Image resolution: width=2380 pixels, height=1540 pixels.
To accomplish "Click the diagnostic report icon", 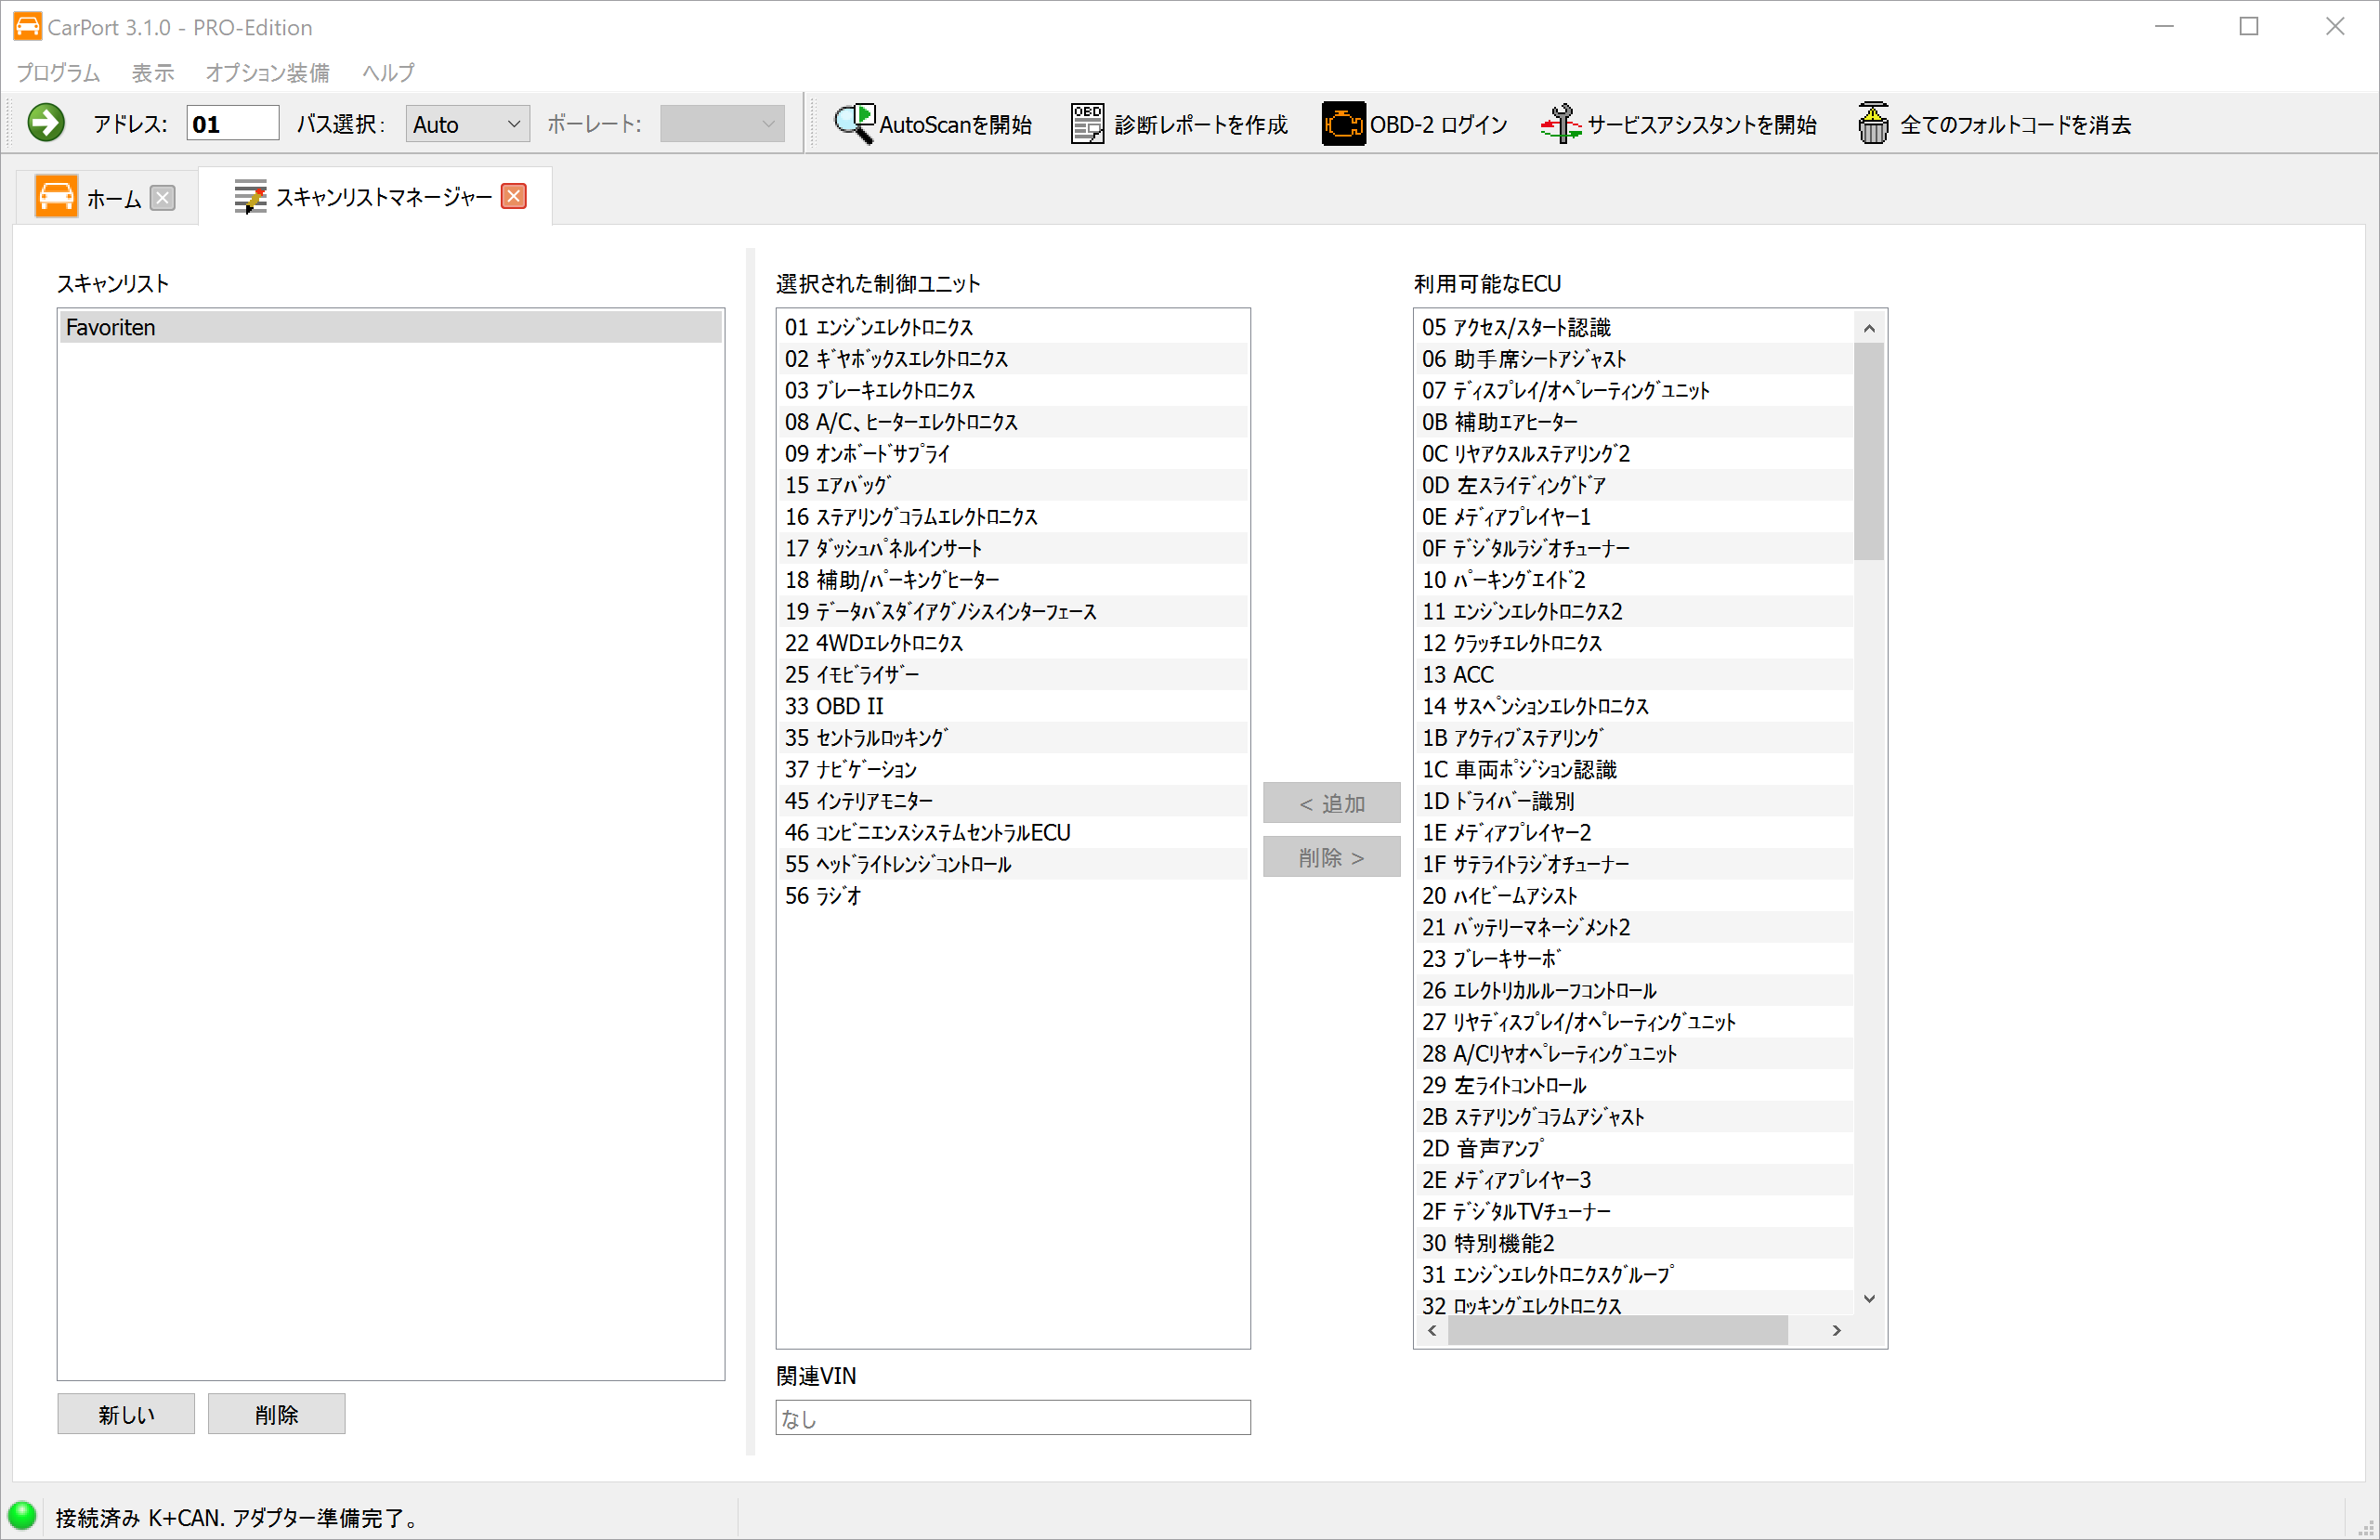I will [1087, 123].
